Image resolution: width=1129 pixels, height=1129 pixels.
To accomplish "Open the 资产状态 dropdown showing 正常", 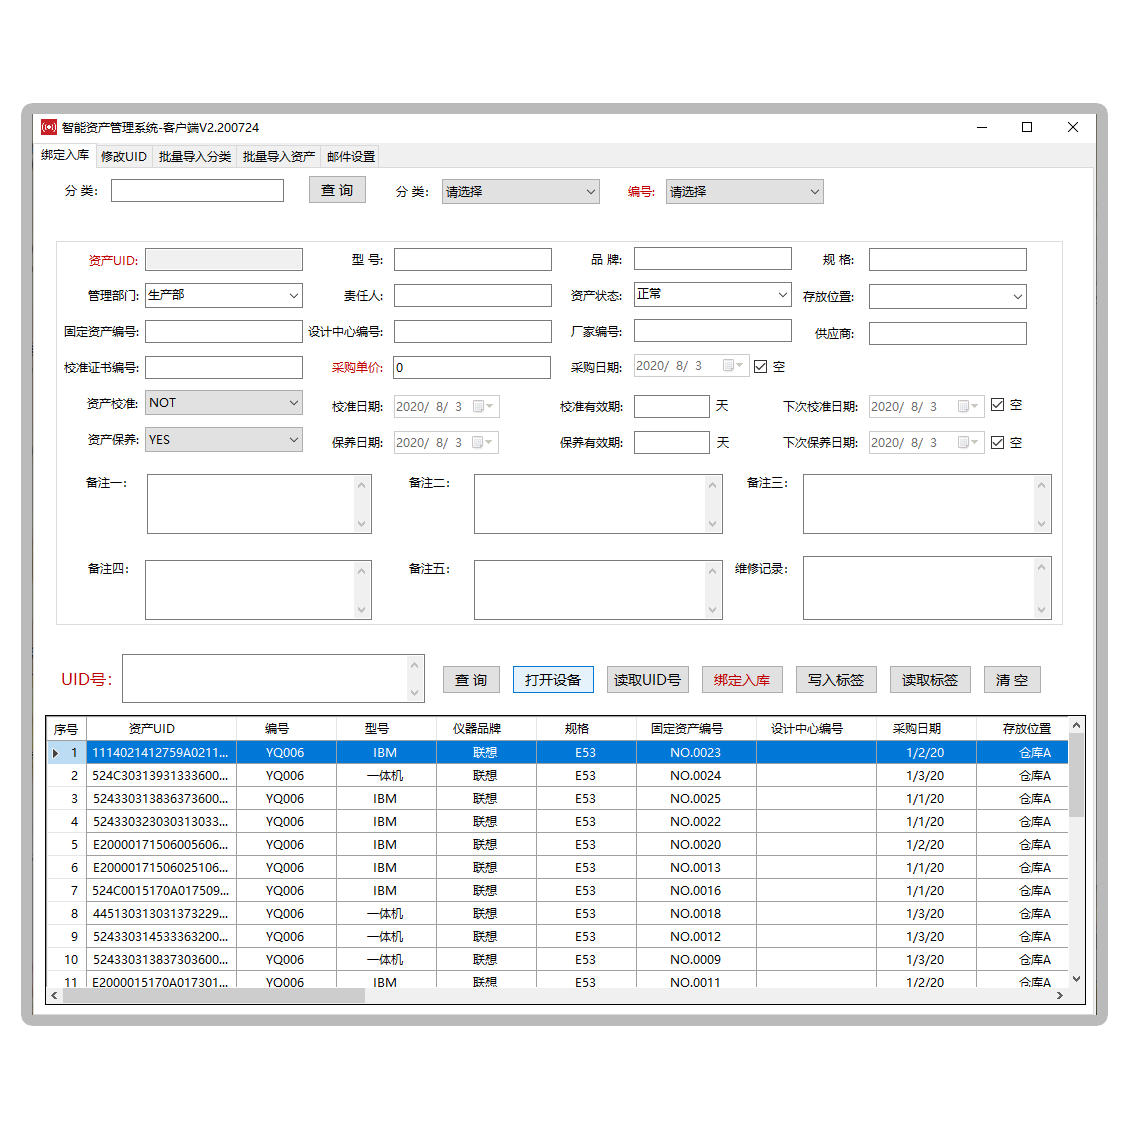I will click(782, 295).
